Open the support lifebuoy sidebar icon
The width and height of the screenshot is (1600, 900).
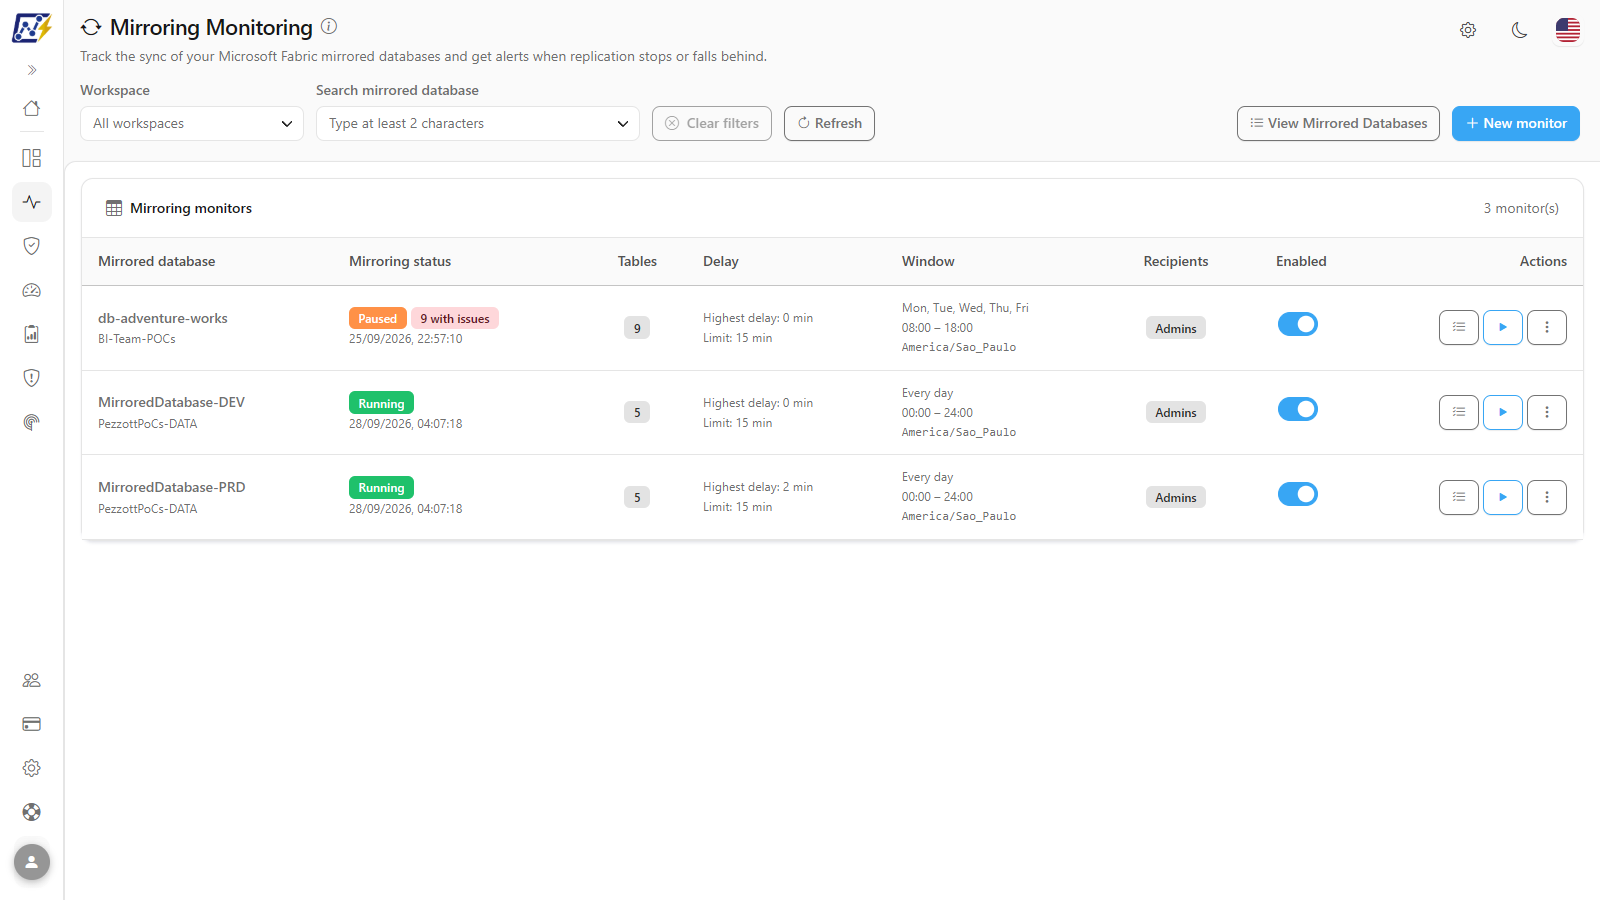(x=32, y=812)
